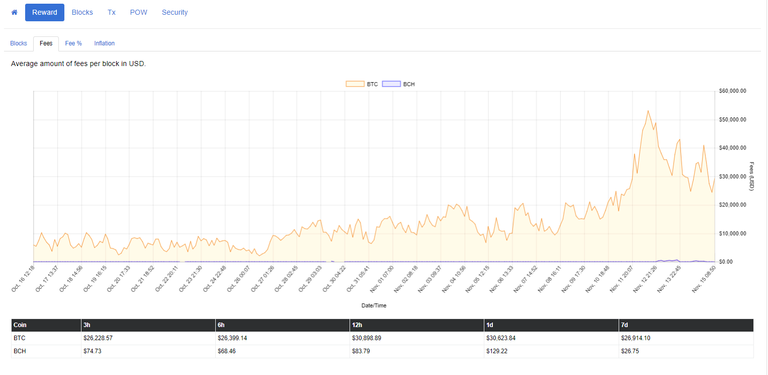Click the $50,000.00 axis label

tap(732, 119)
